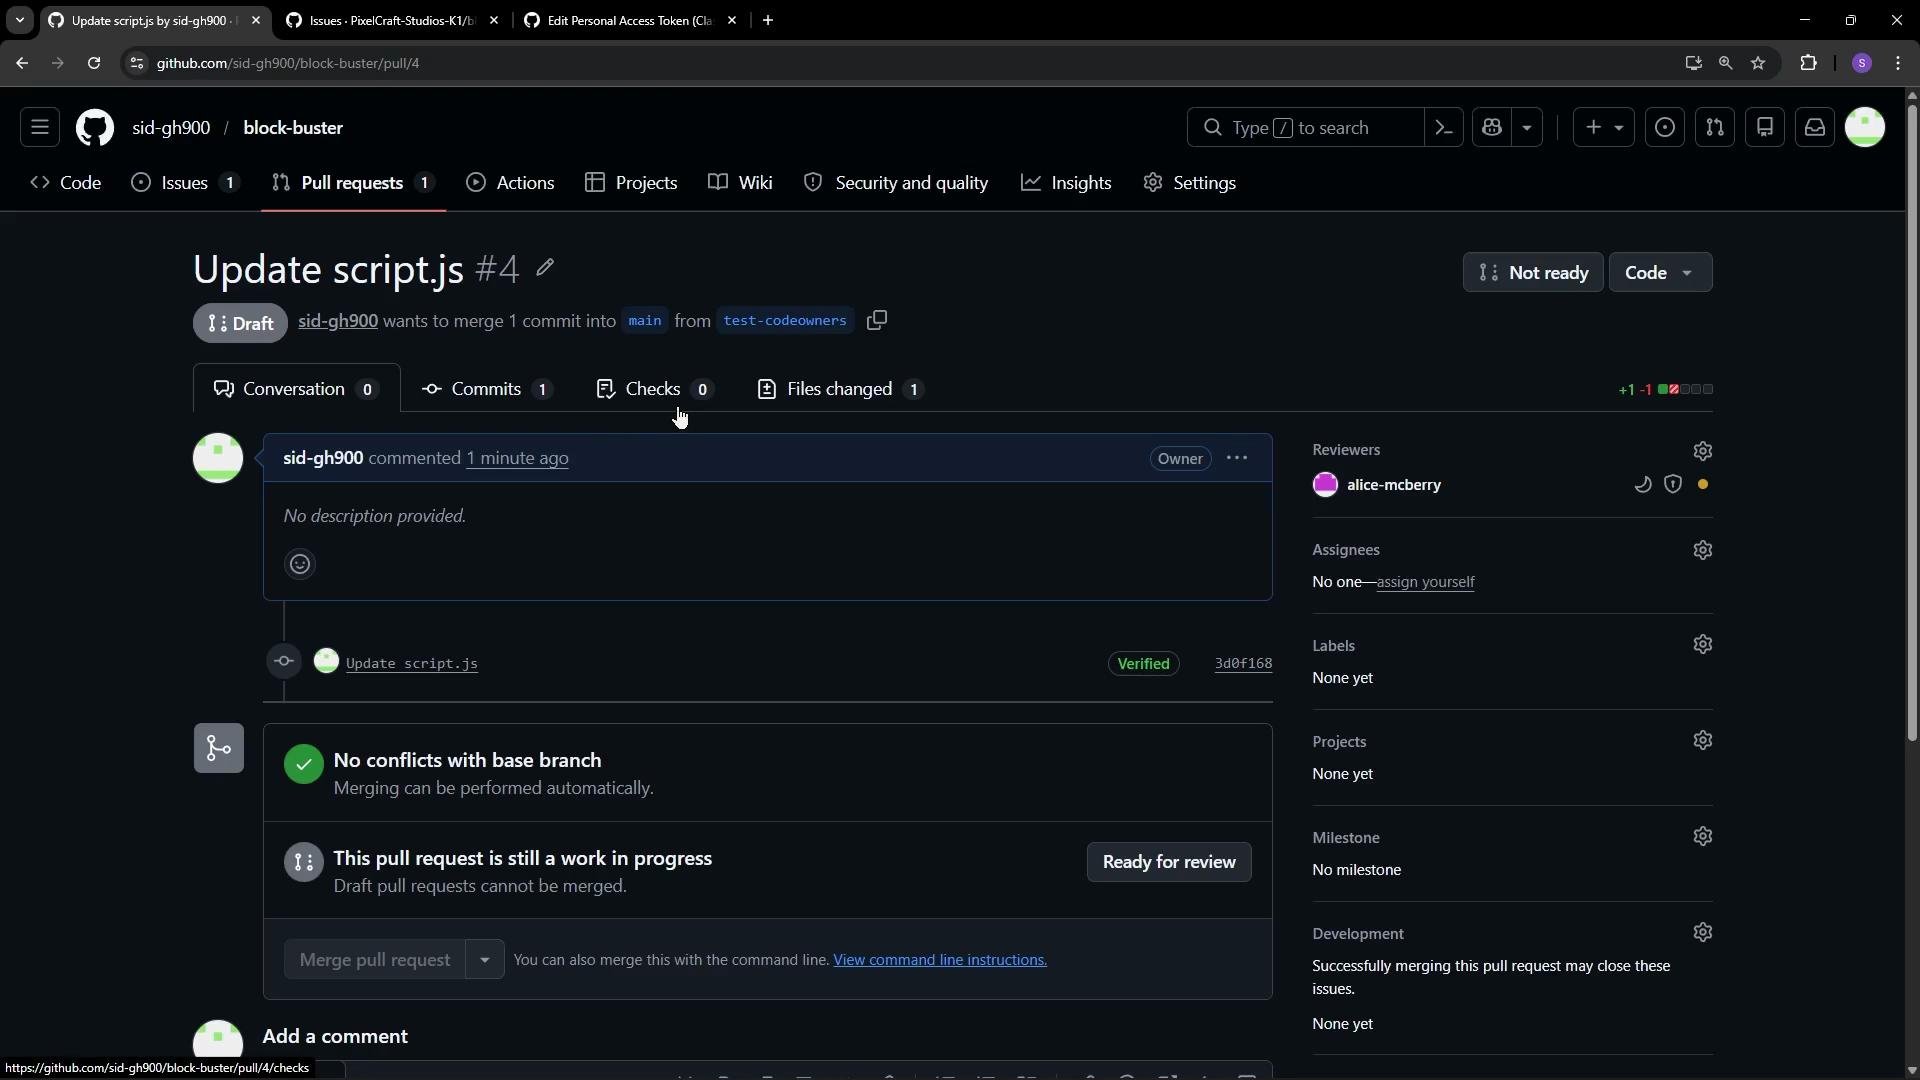Switch to Edit Personal Access Token browser tab
Image resolution: width=1920 pixels, height=1080 pixels.
[630, 20]
